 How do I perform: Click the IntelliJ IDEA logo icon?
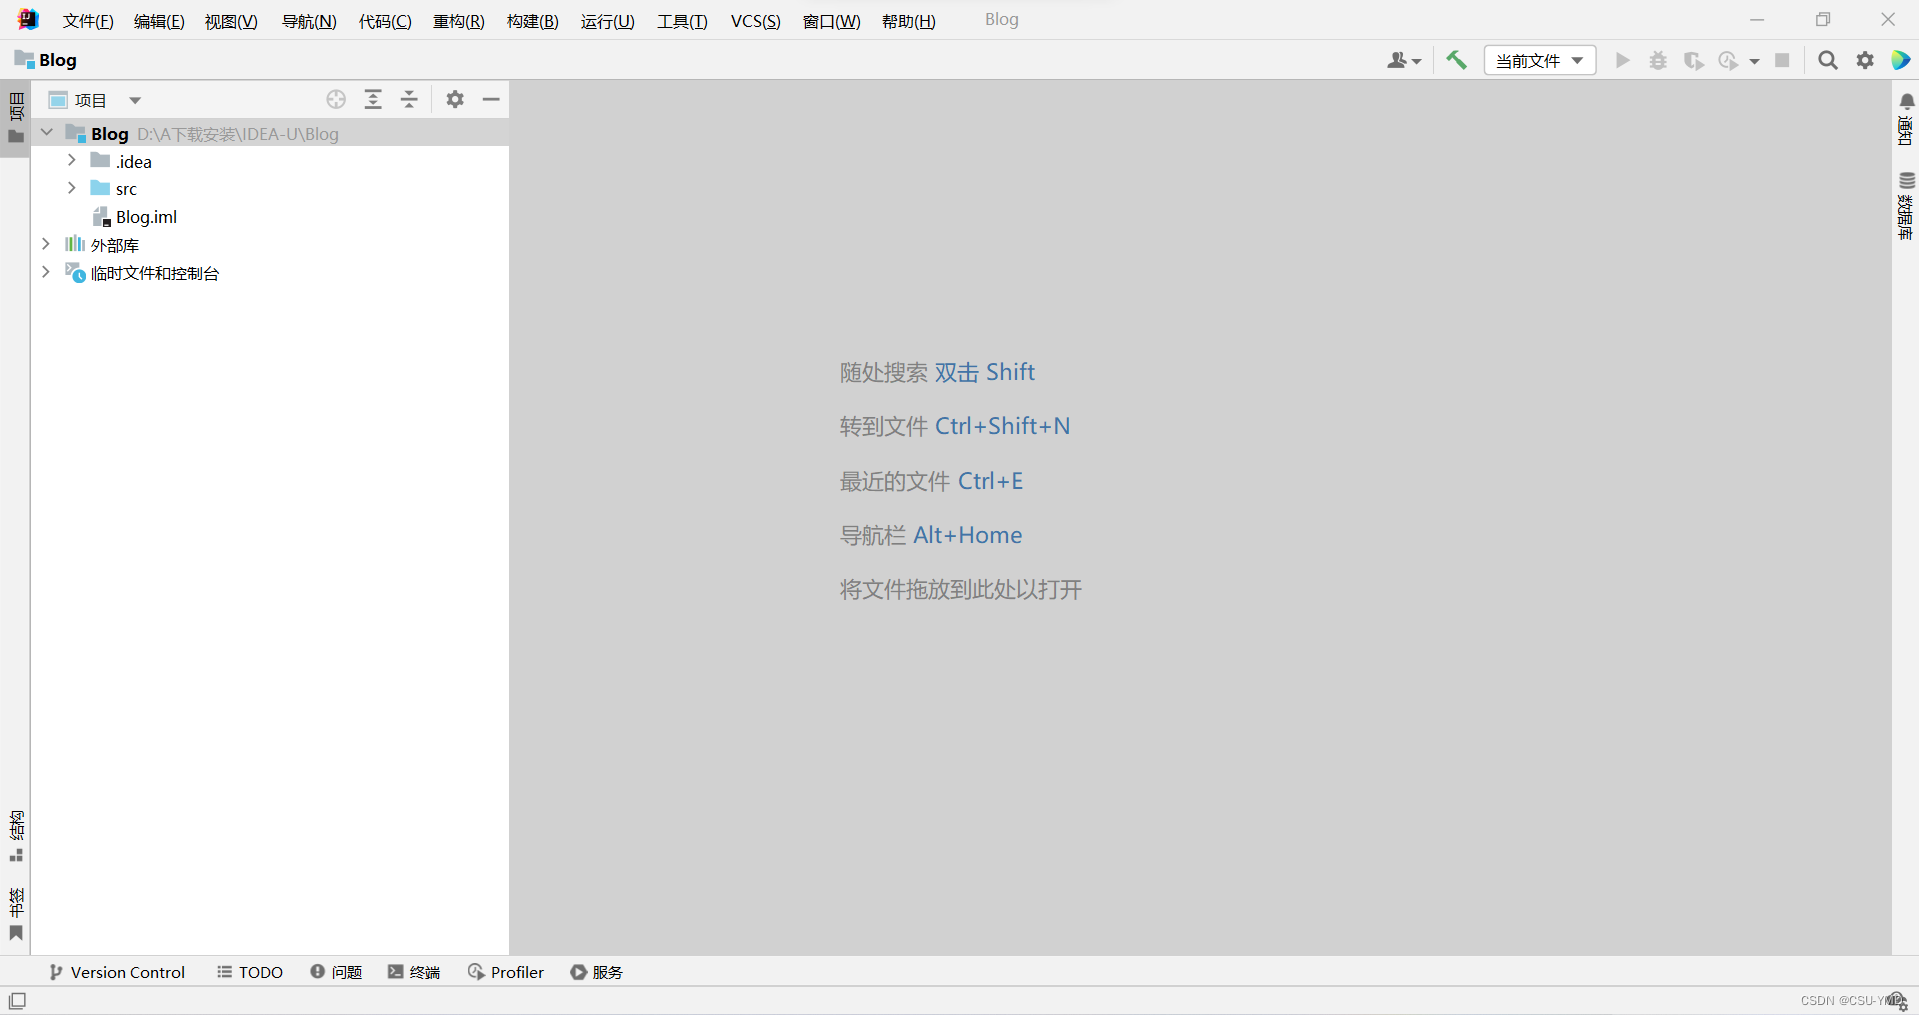tap(28, 20)
